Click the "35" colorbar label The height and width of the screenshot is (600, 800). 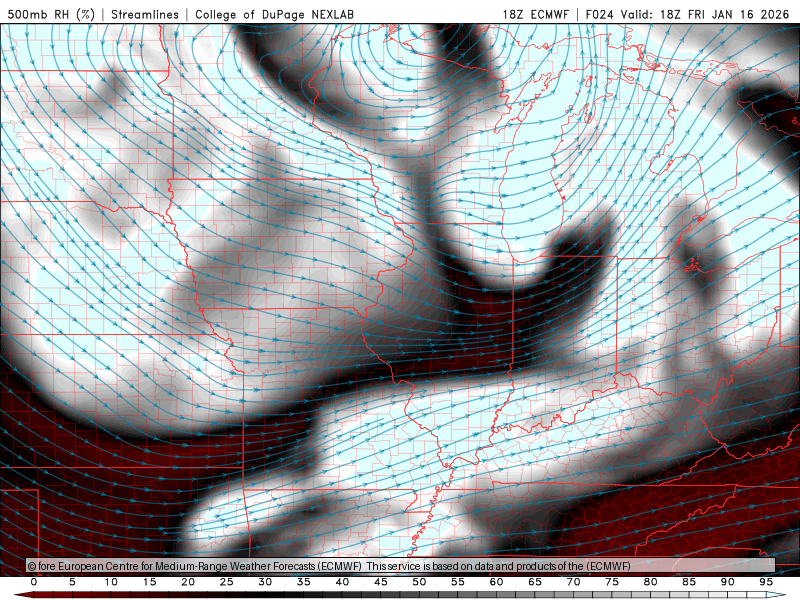click(304, 582)
